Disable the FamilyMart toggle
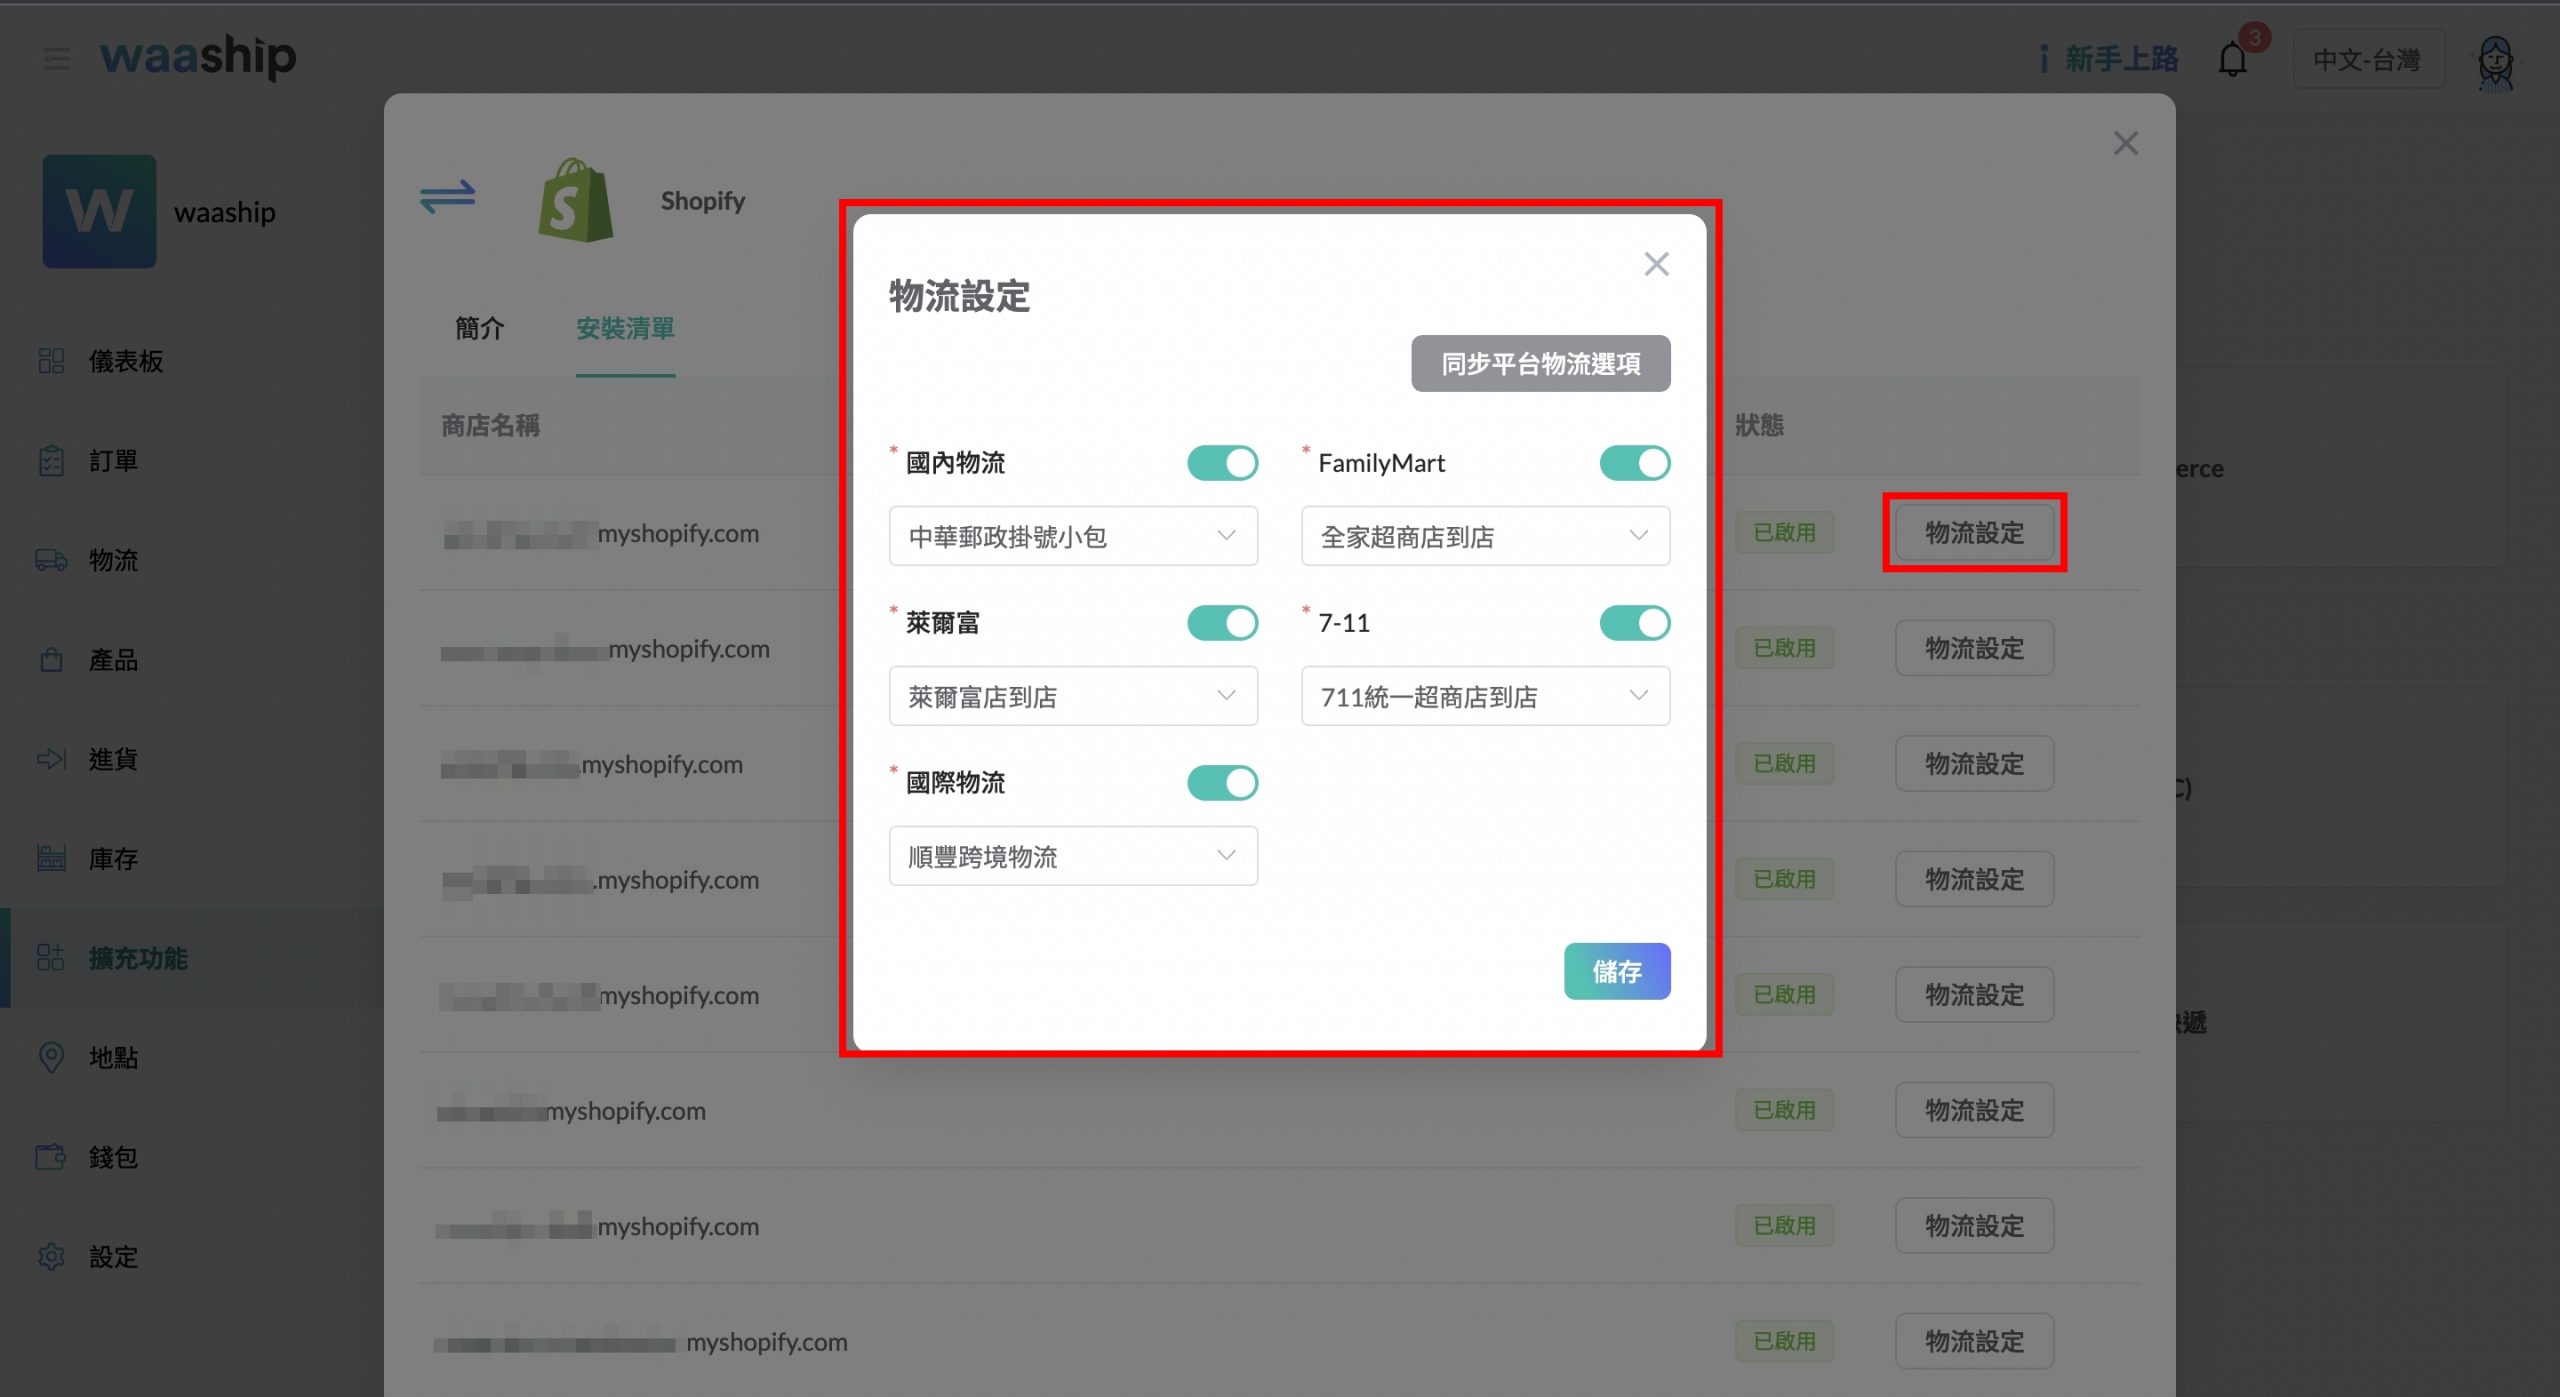This screenshot has width=2560, height=1397. (x=1634, y=463)
